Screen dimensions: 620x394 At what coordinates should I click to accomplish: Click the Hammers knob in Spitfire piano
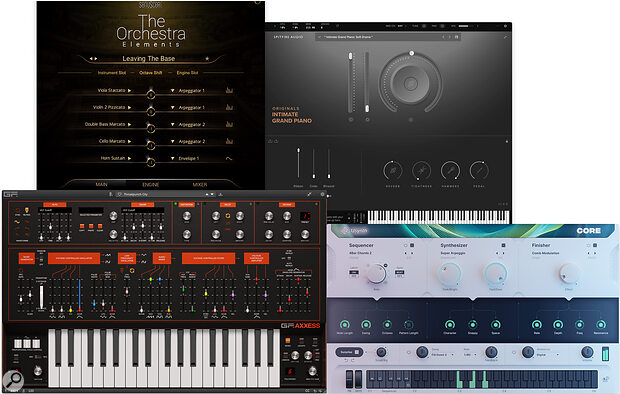point(450,171)
